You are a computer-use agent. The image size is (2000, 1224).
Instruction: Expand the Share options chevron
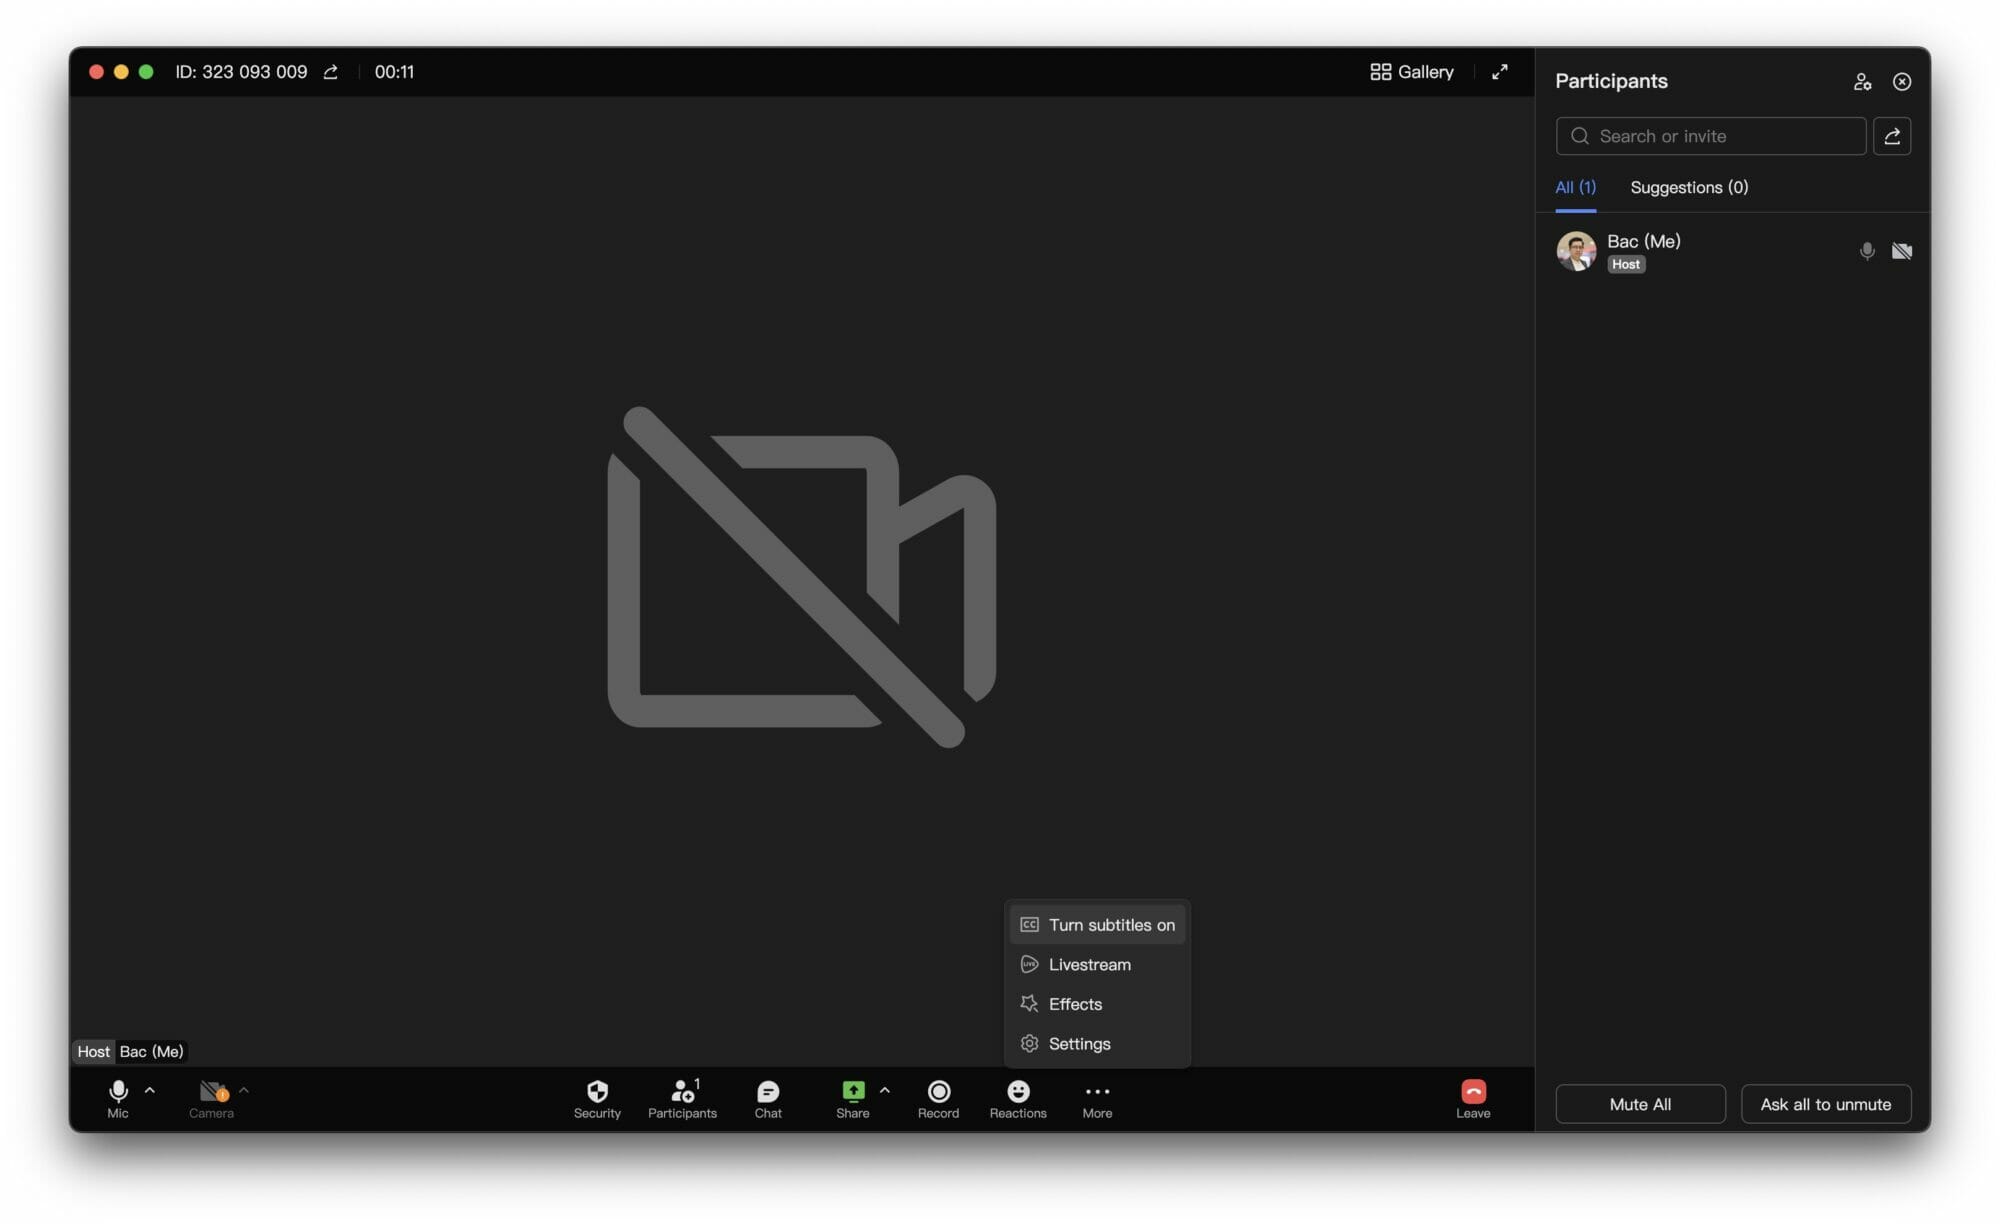click(x=885, y=1090)
